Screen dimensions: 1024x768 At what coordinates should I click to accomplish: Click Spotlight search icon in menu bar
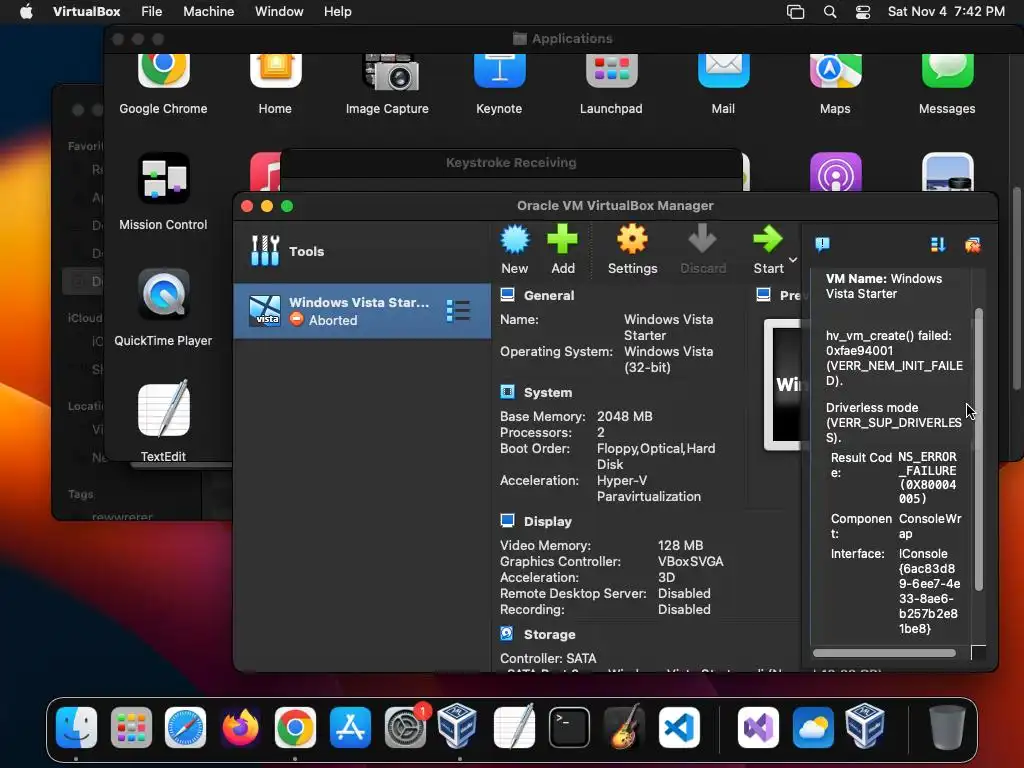pyautogui.click(x=829, y=12)
